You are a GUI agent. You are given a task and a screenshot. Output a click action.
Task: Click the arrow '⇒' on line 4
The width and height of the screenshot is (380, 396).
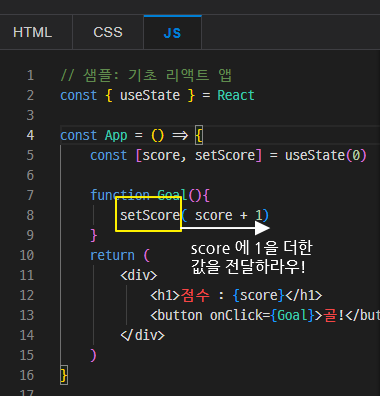point(180,136)
